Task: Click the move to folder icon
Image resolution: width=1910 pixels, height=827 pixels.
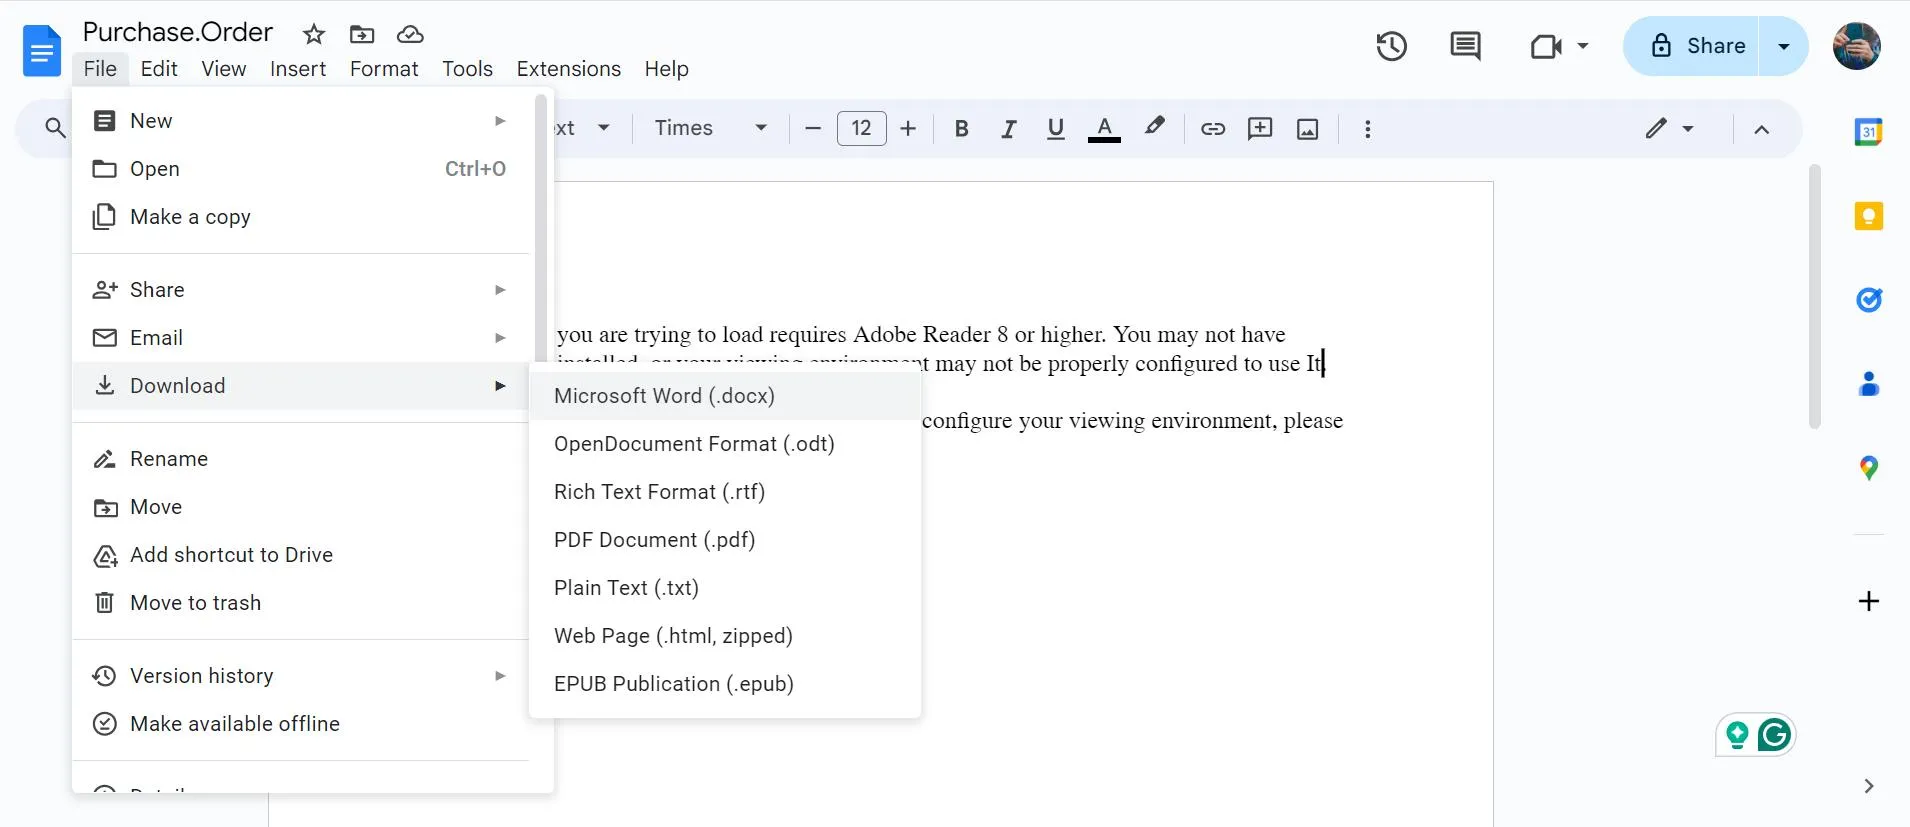Action: pyautogui.click(x=362, y=34)
